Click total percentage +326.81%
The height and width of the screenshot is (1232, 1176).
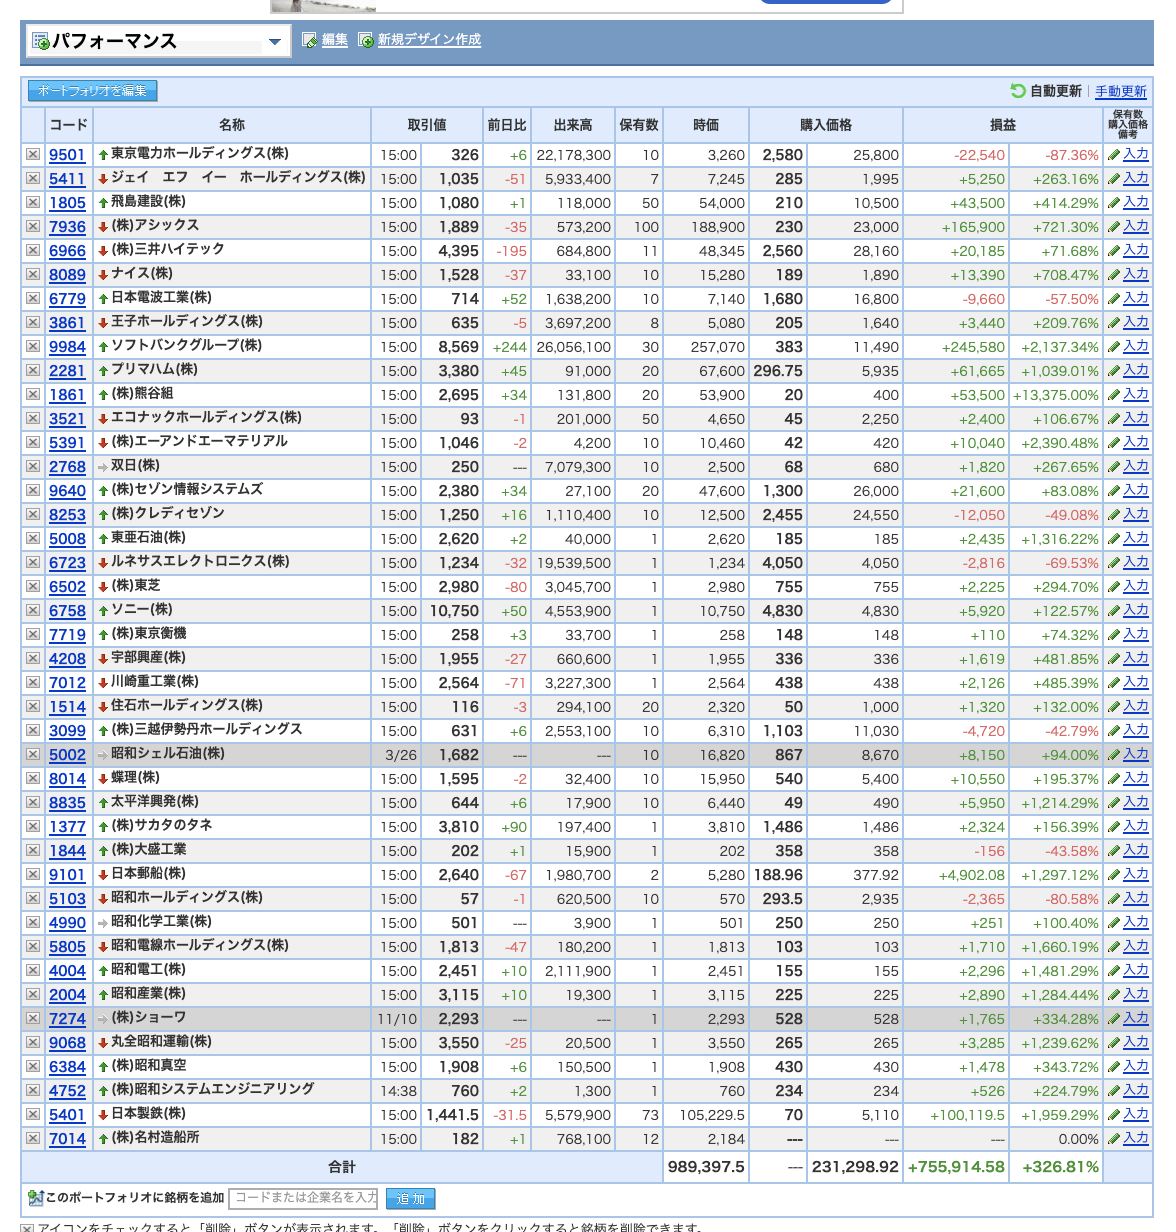click(1060, 1167)
